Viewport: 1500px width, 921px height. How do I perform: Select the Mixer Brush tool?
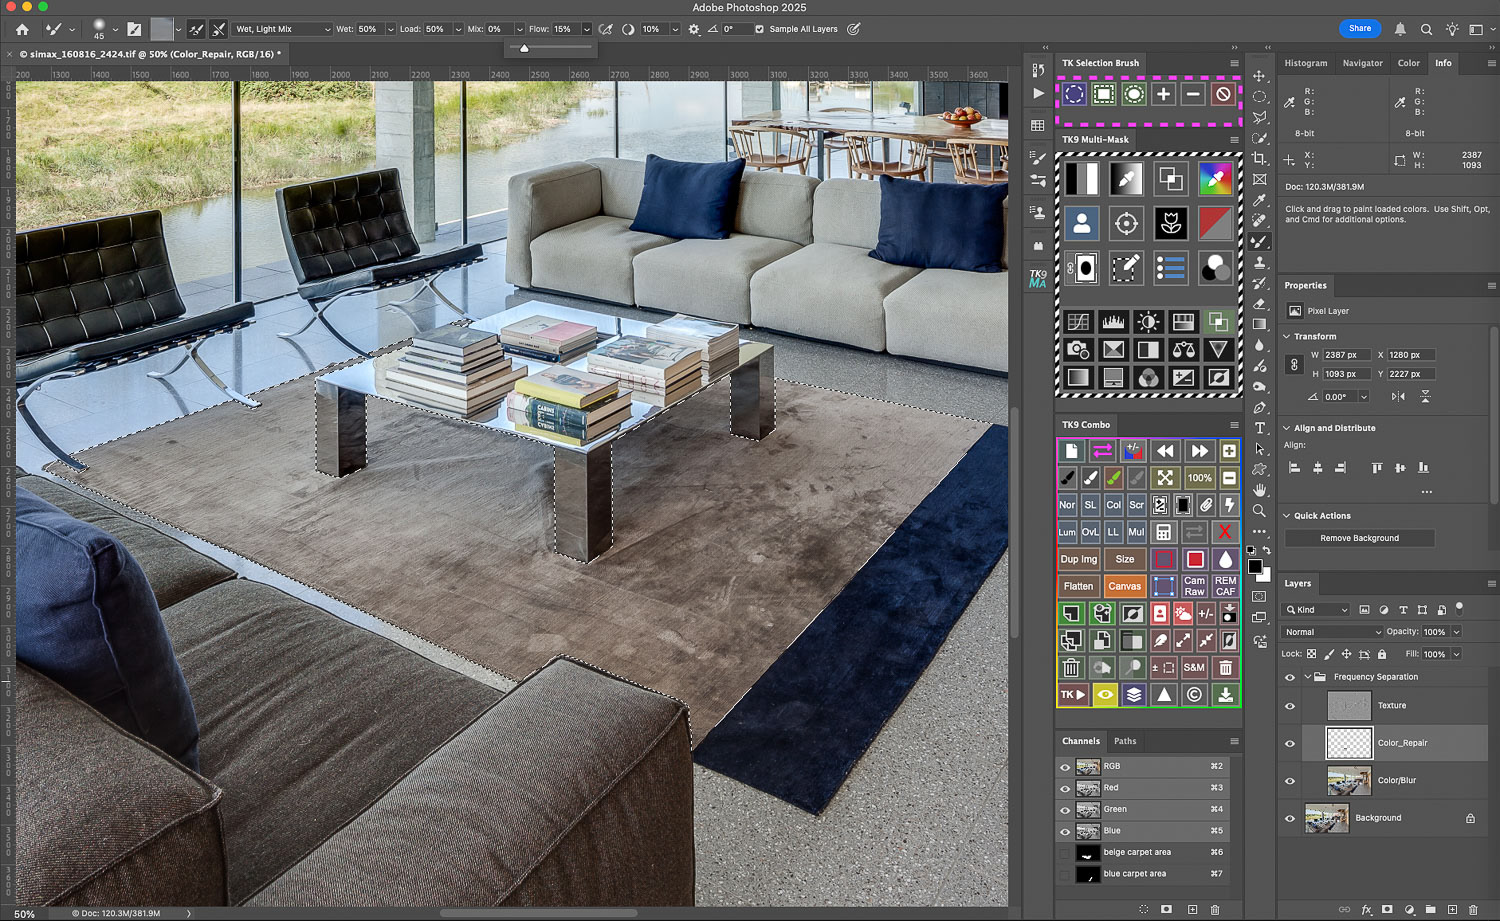pos(1259,241)
